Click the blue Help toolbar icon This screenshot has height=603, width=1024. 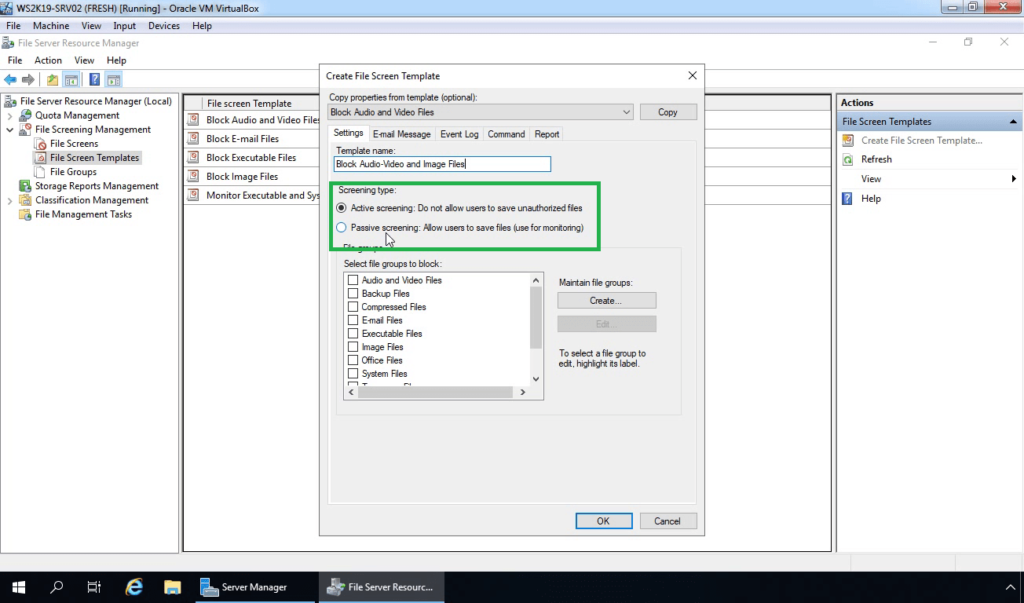[95, 80]
